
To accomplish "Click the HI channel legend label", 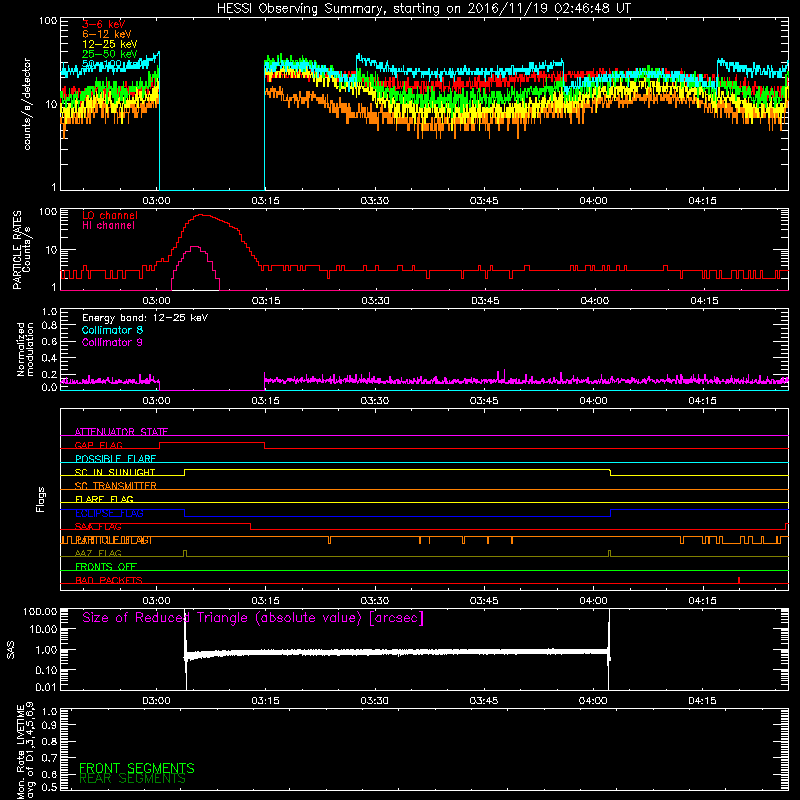I will click(x=108, y=226).
